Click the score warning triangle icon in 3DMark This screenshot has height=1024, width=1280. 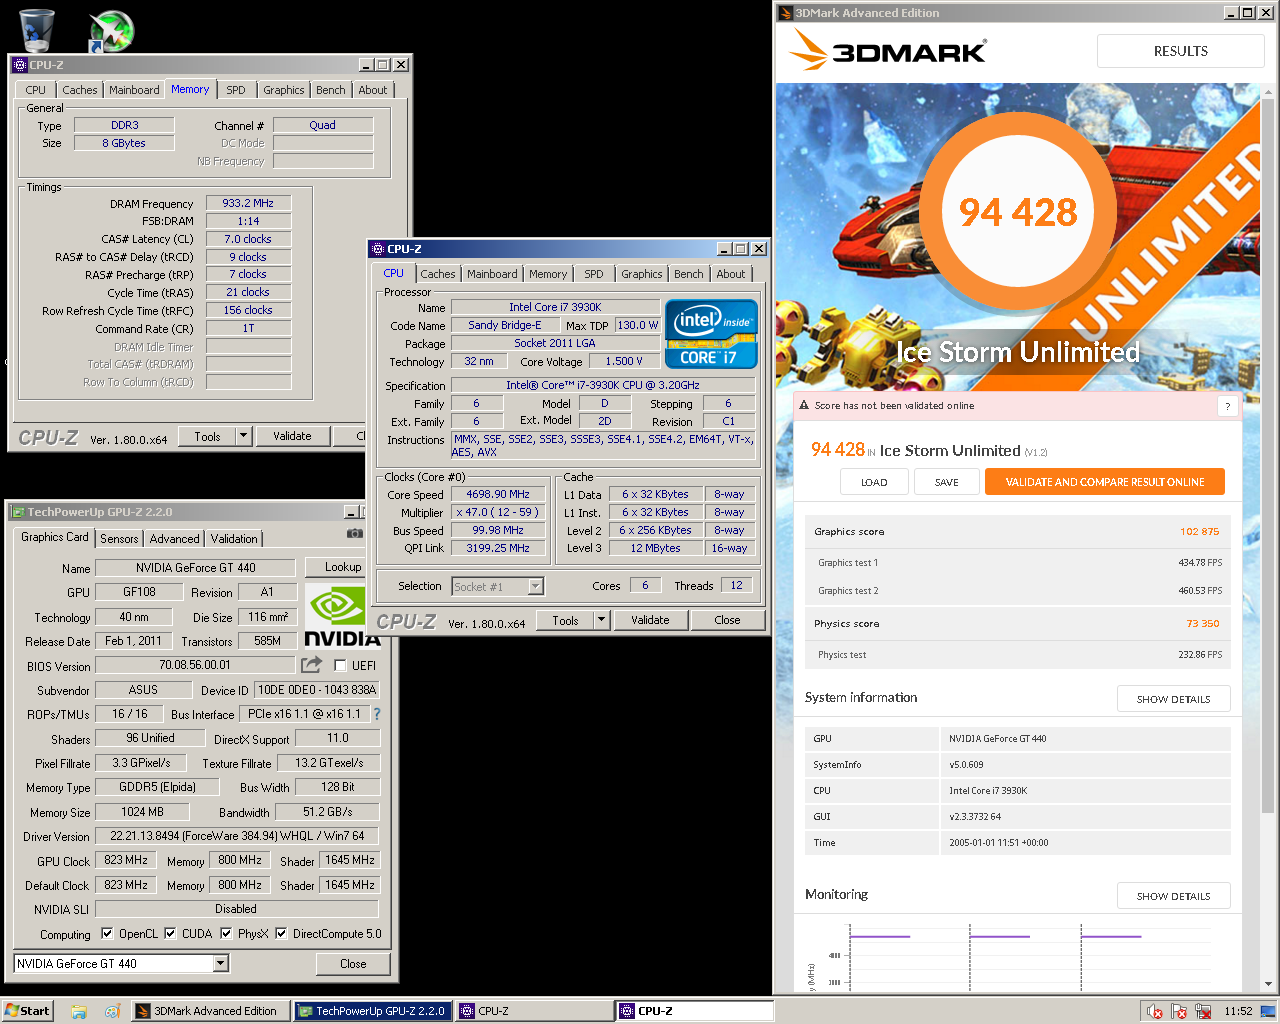(x=803, y=405)
